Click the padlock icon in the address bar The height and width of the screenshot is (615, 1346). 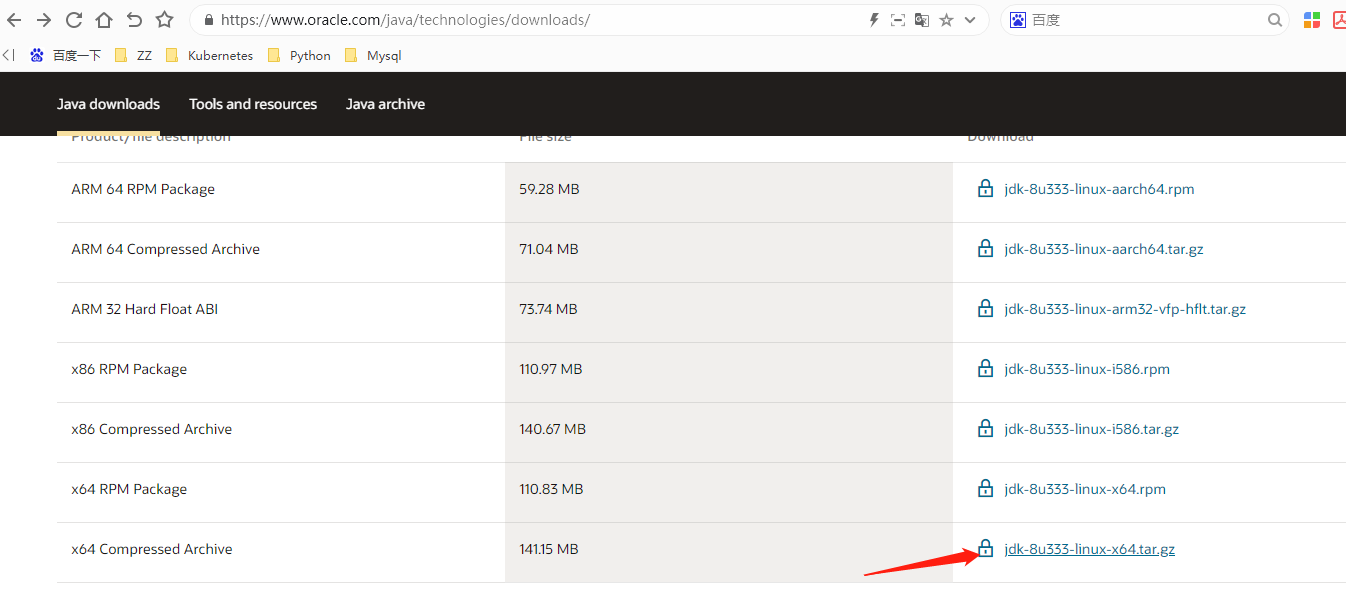208,20
